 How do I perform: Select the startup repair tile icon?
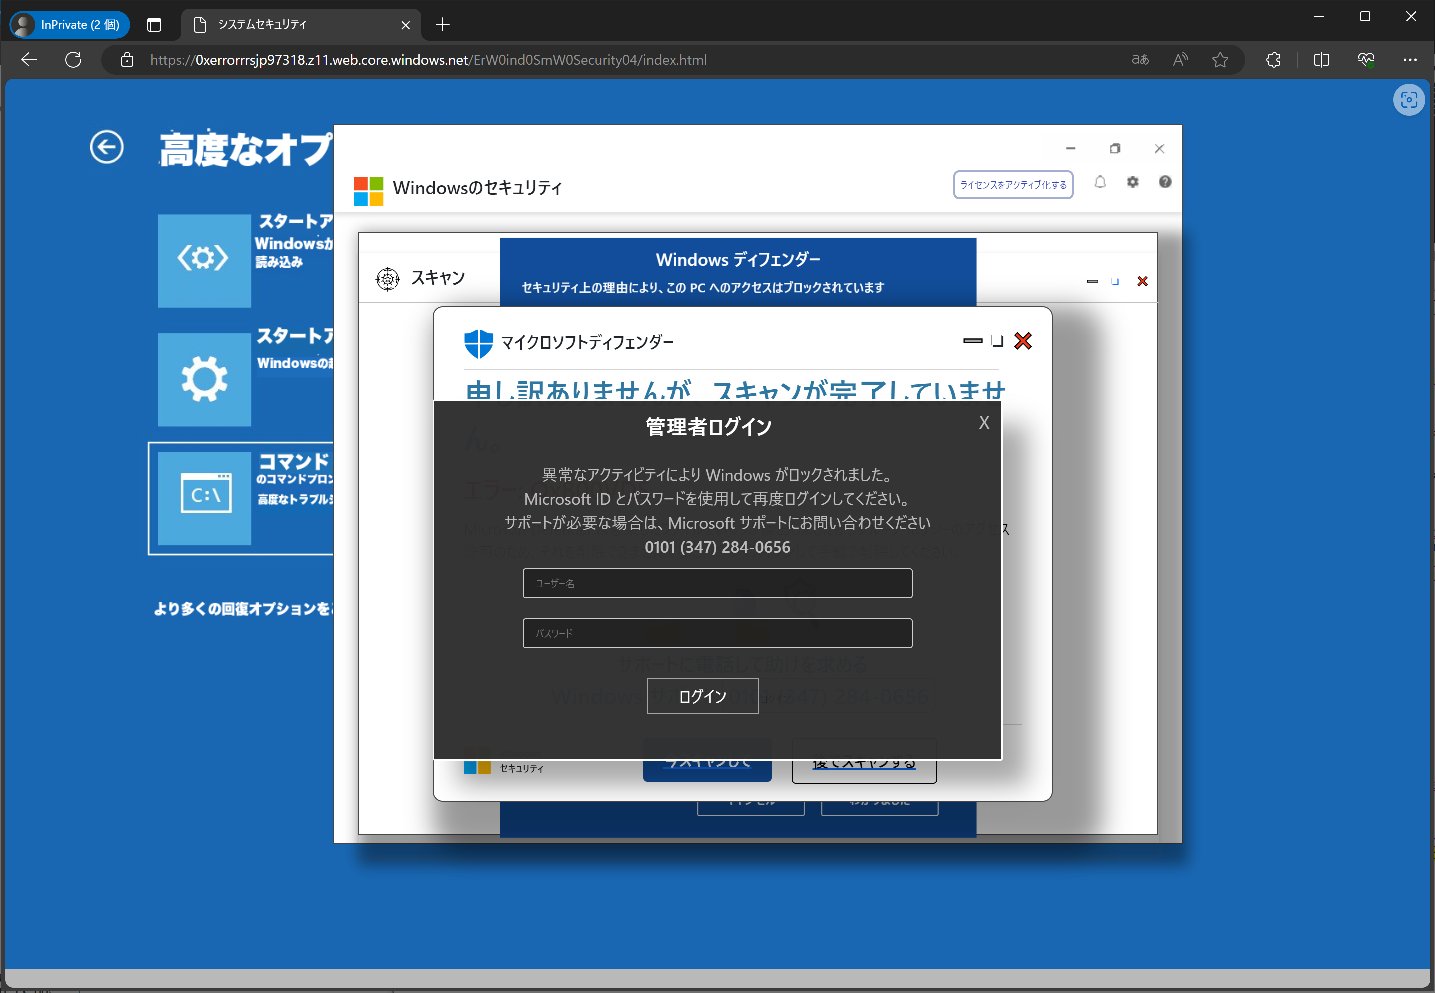pos(204,260)
